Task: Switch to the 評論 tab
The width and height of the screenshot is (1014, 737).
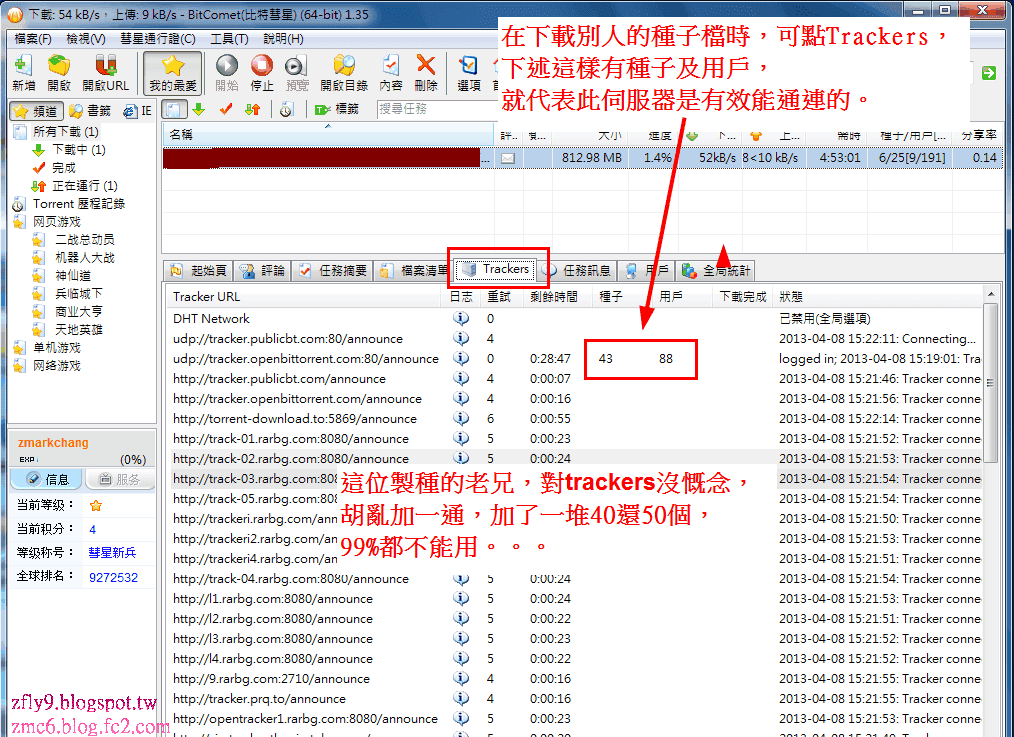Action: point(262,270)
